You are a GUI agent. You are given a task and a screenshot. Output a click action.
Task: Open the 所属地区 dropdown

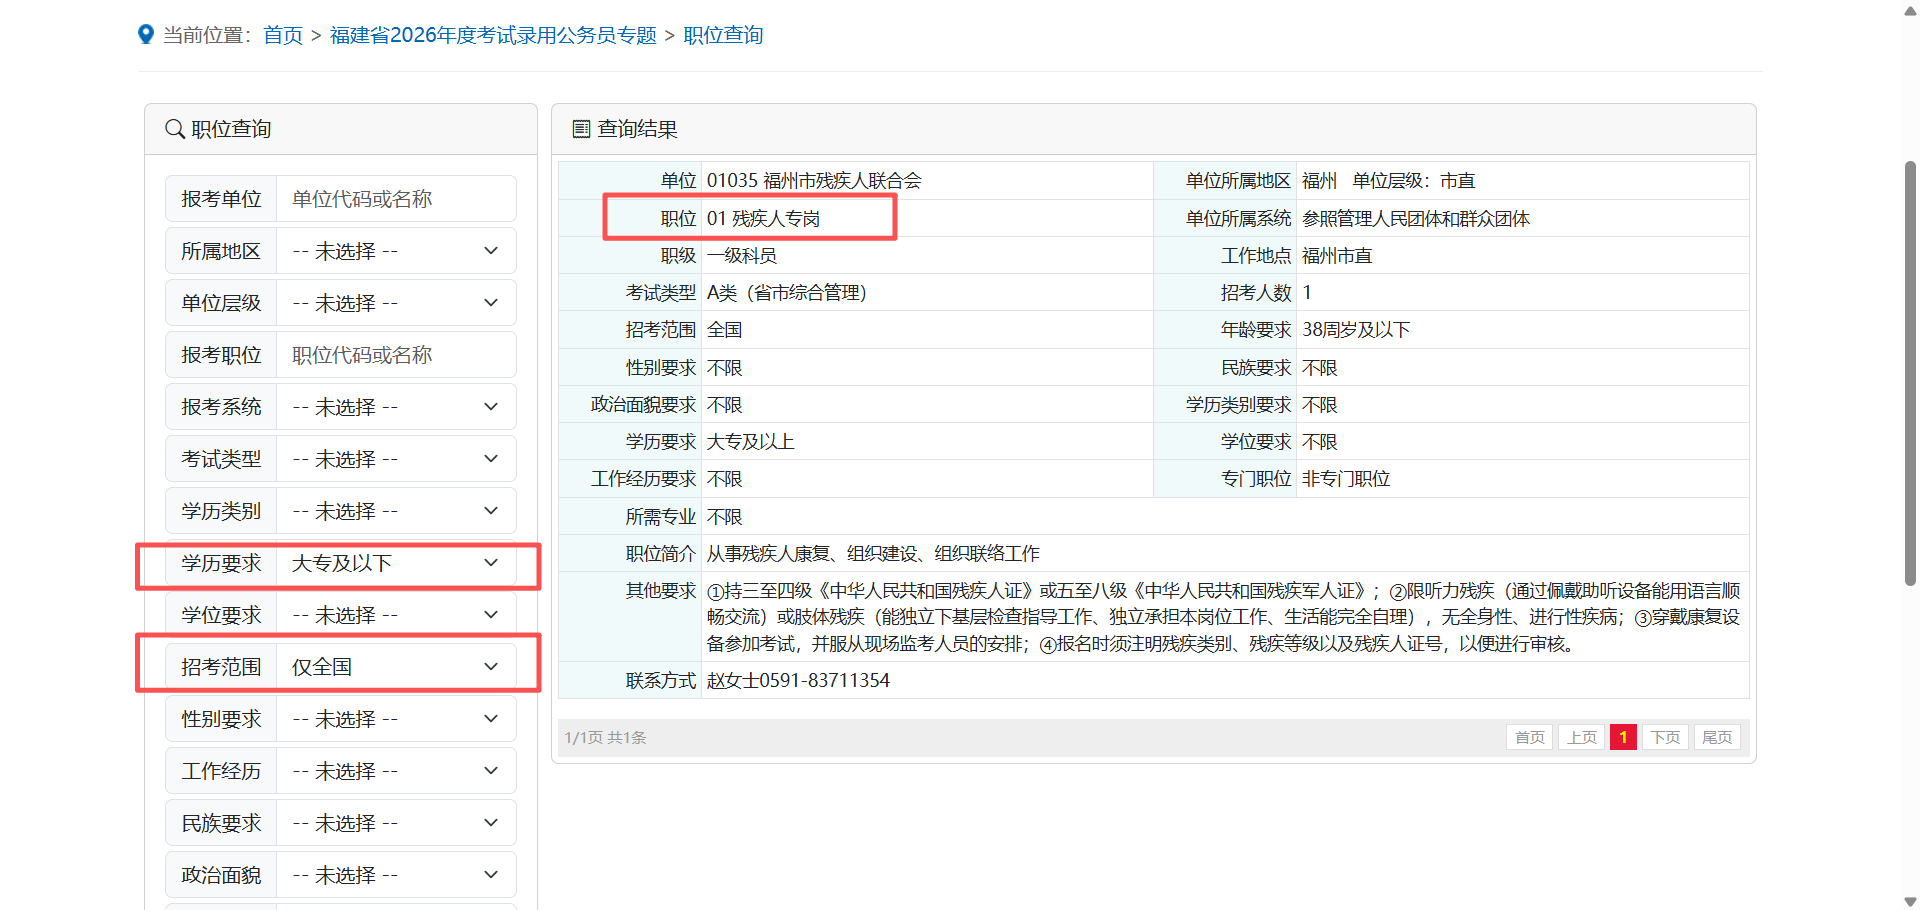point(395,251)
